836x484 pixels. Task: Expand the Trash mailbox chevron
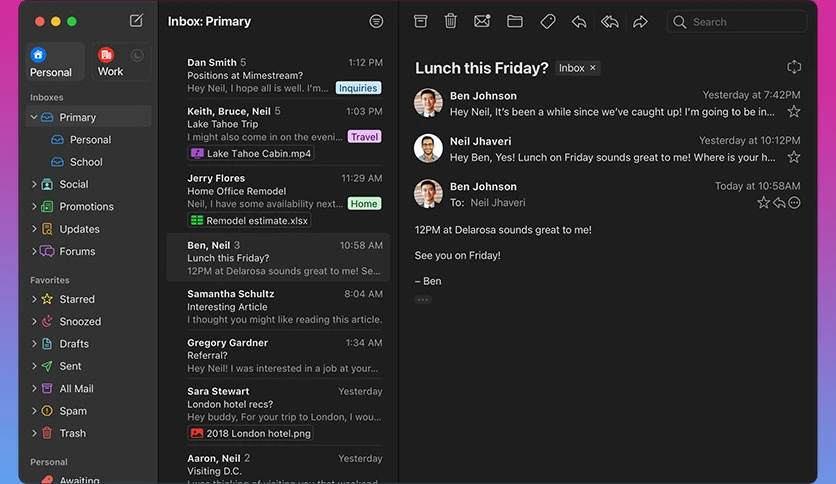[x=34, y=433]
